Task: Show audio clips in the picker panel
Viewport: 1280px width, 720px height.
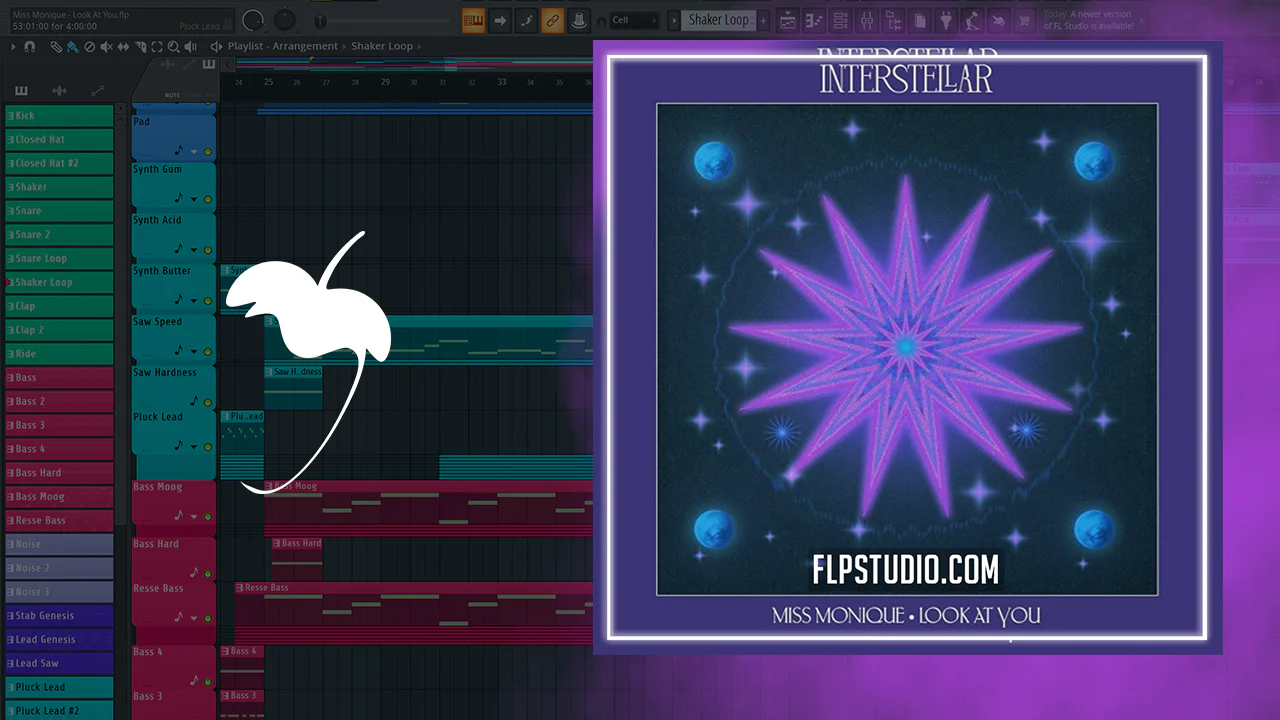Action: (59, 91)
